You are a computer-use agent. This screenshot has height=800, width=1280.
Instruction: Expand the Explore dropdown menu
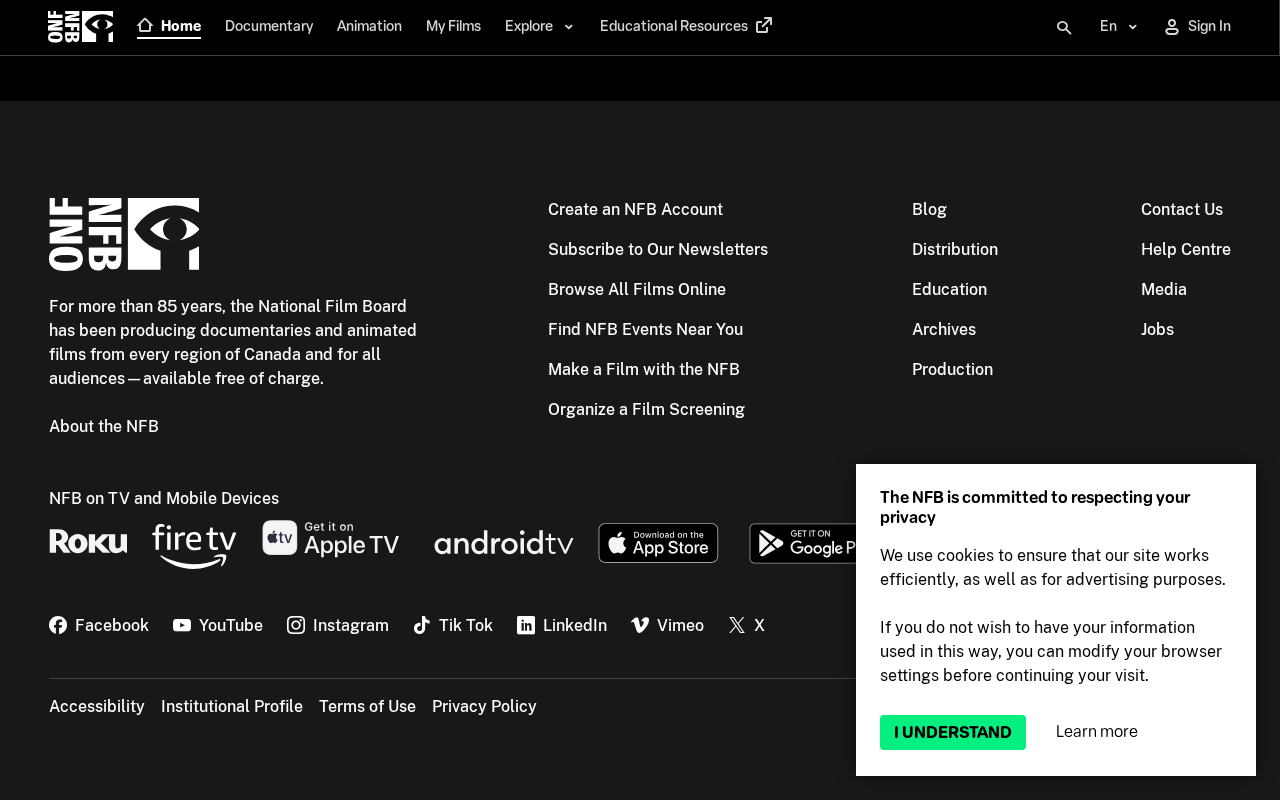pos(540,27)
